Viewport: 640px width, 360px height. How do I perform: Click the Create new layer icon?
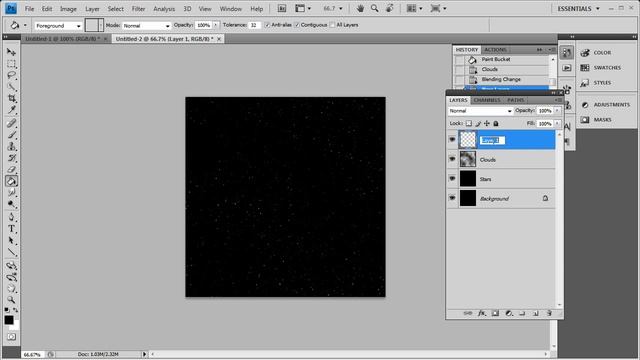[536, 313]
